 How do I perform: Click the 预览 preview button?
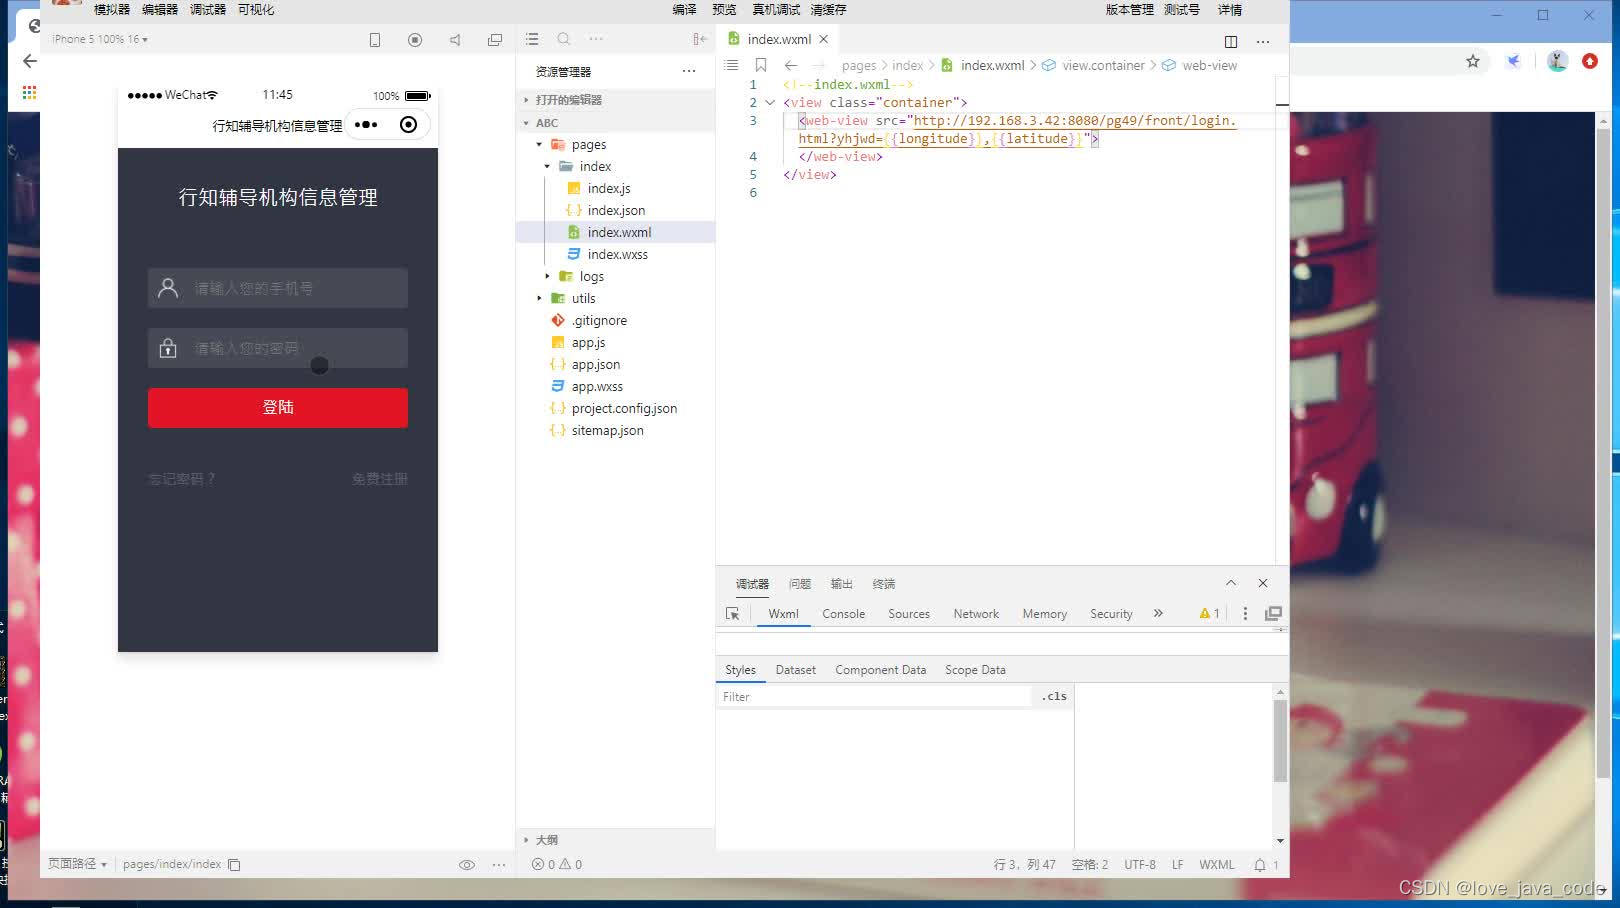coord(724,9)
